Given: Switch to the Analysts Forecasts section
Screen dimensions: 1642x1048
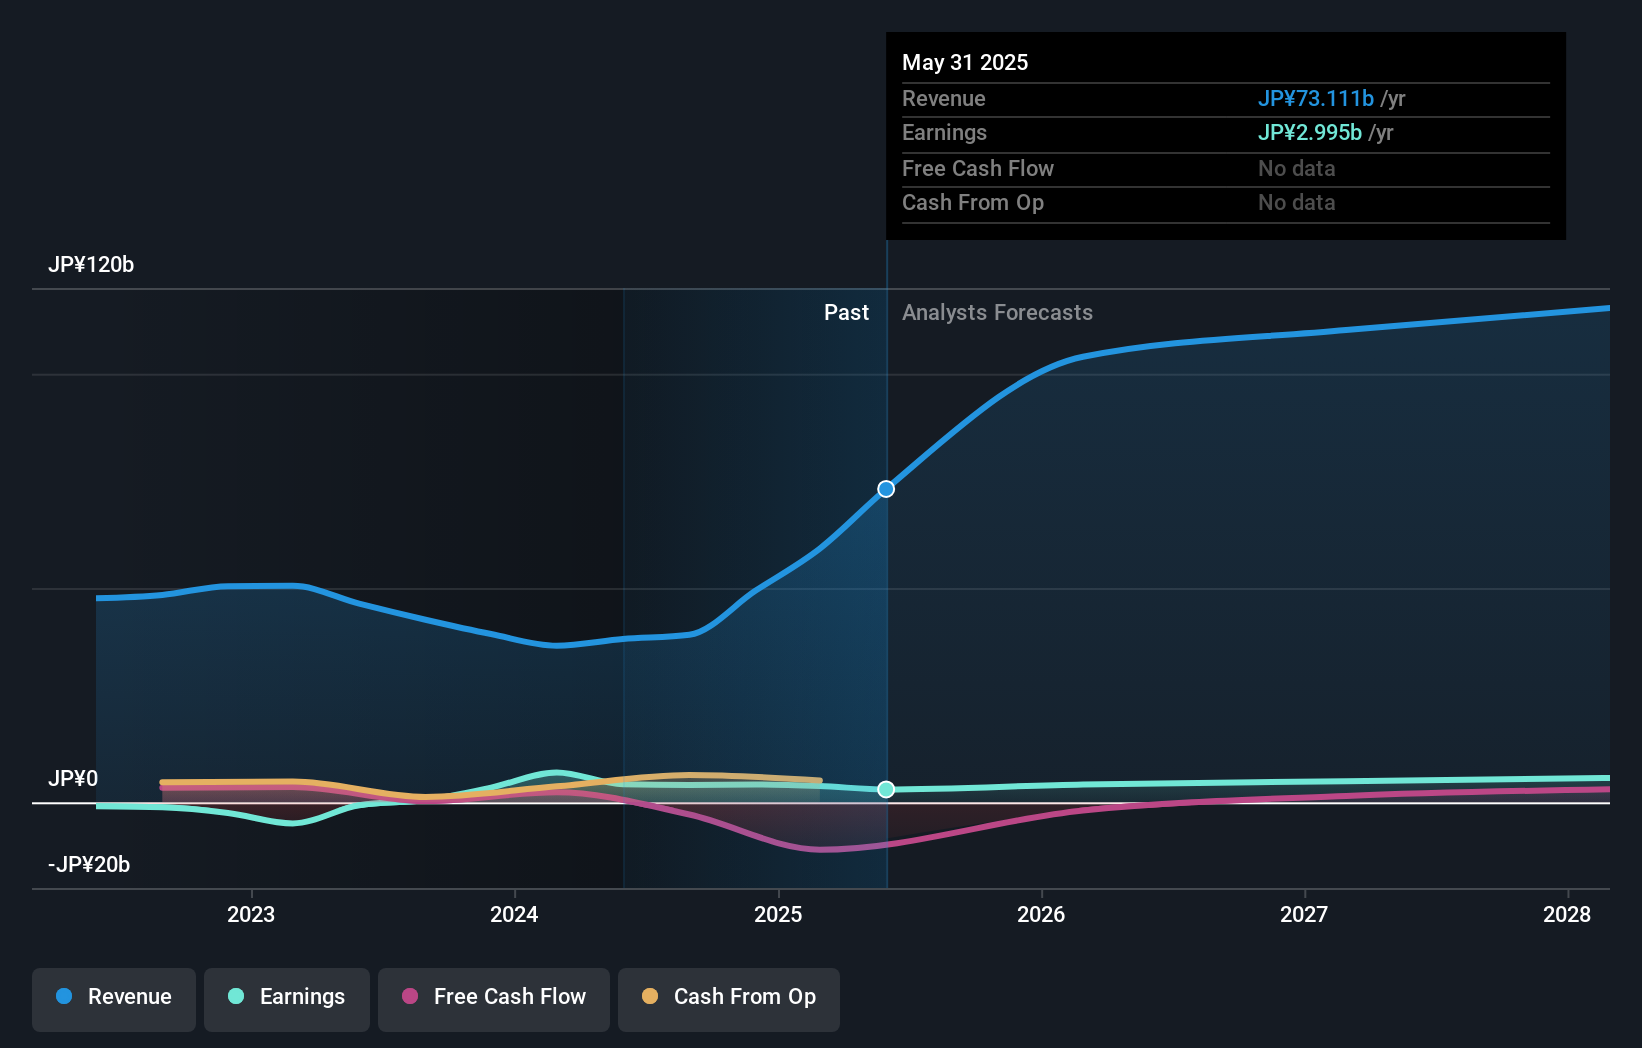Looking at the screenshot, I should [x=997, y=312].
